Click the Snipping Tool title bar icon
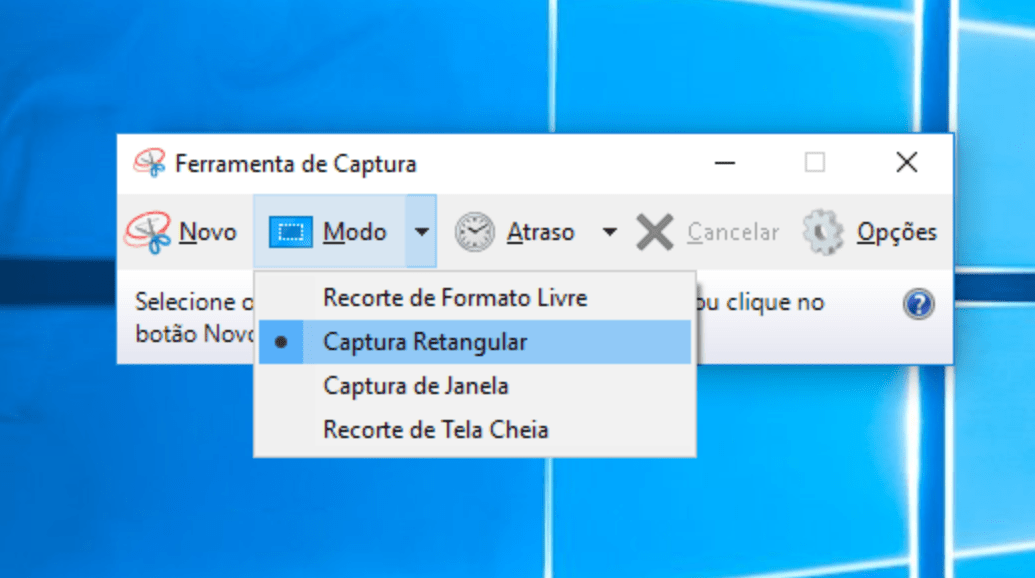 (150, 162)
